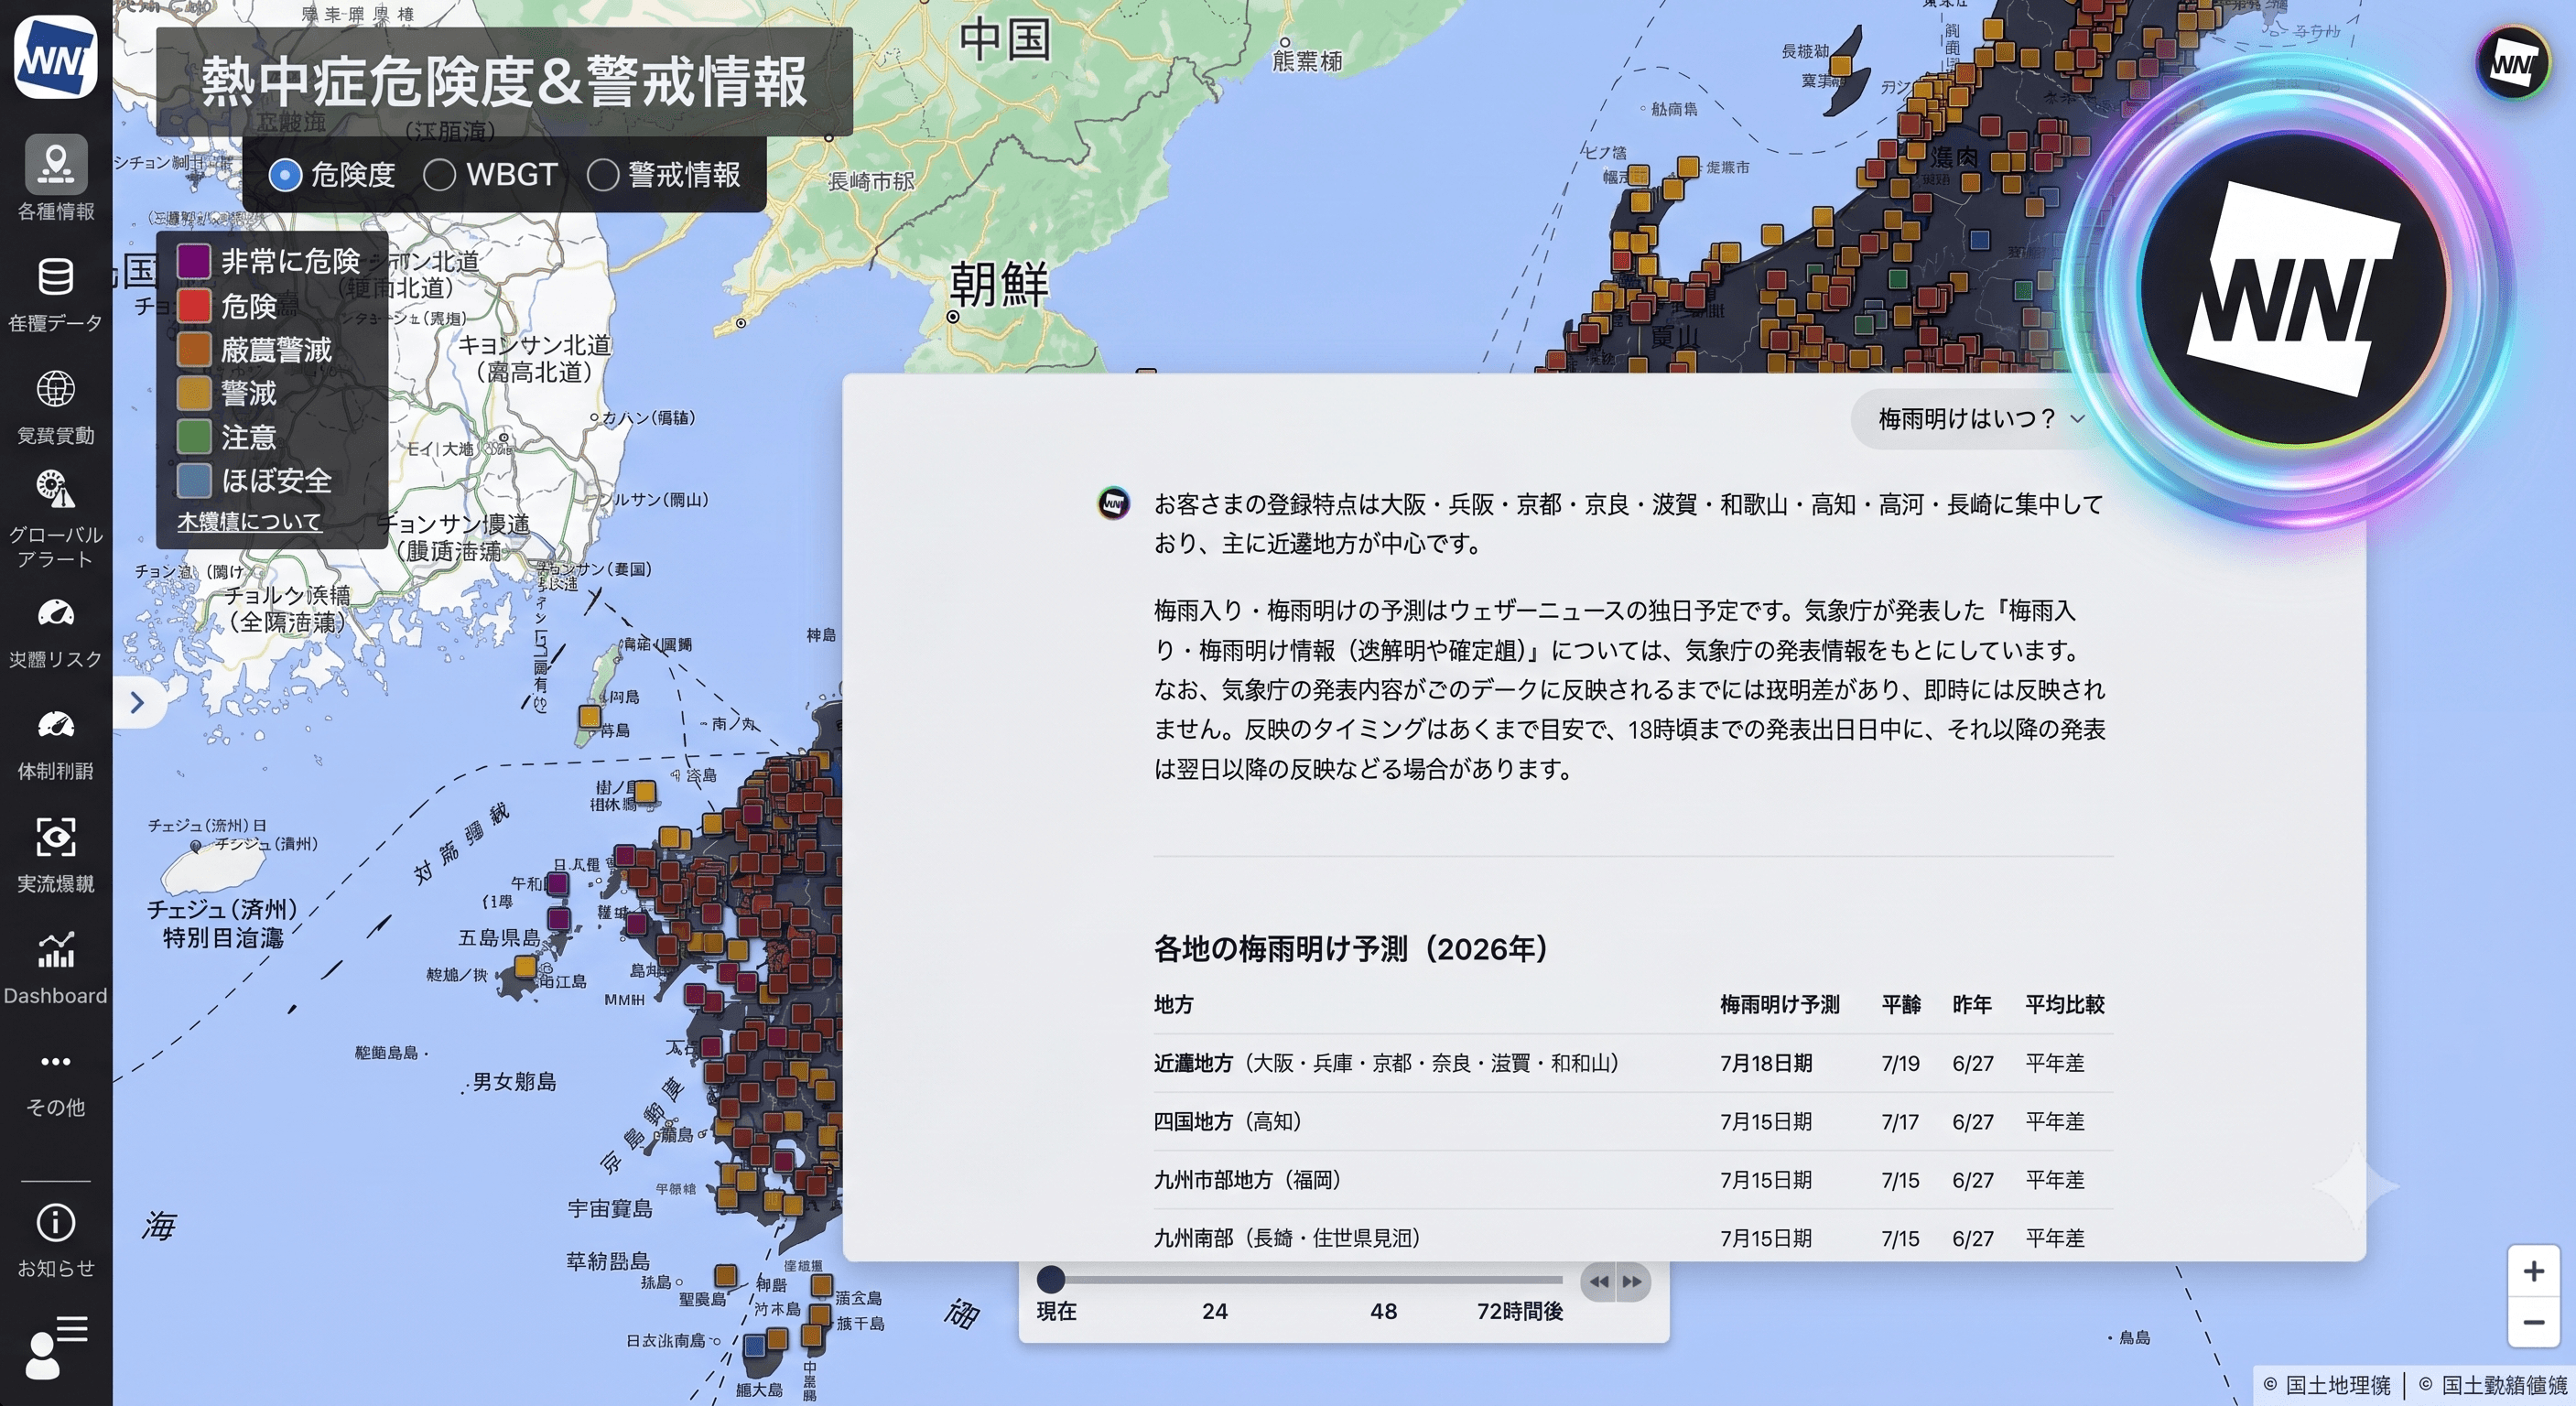Click the 朝鮮 map label
Image resolution: width=2576 pixels, height=1406 pixels.
coord(998,283)
